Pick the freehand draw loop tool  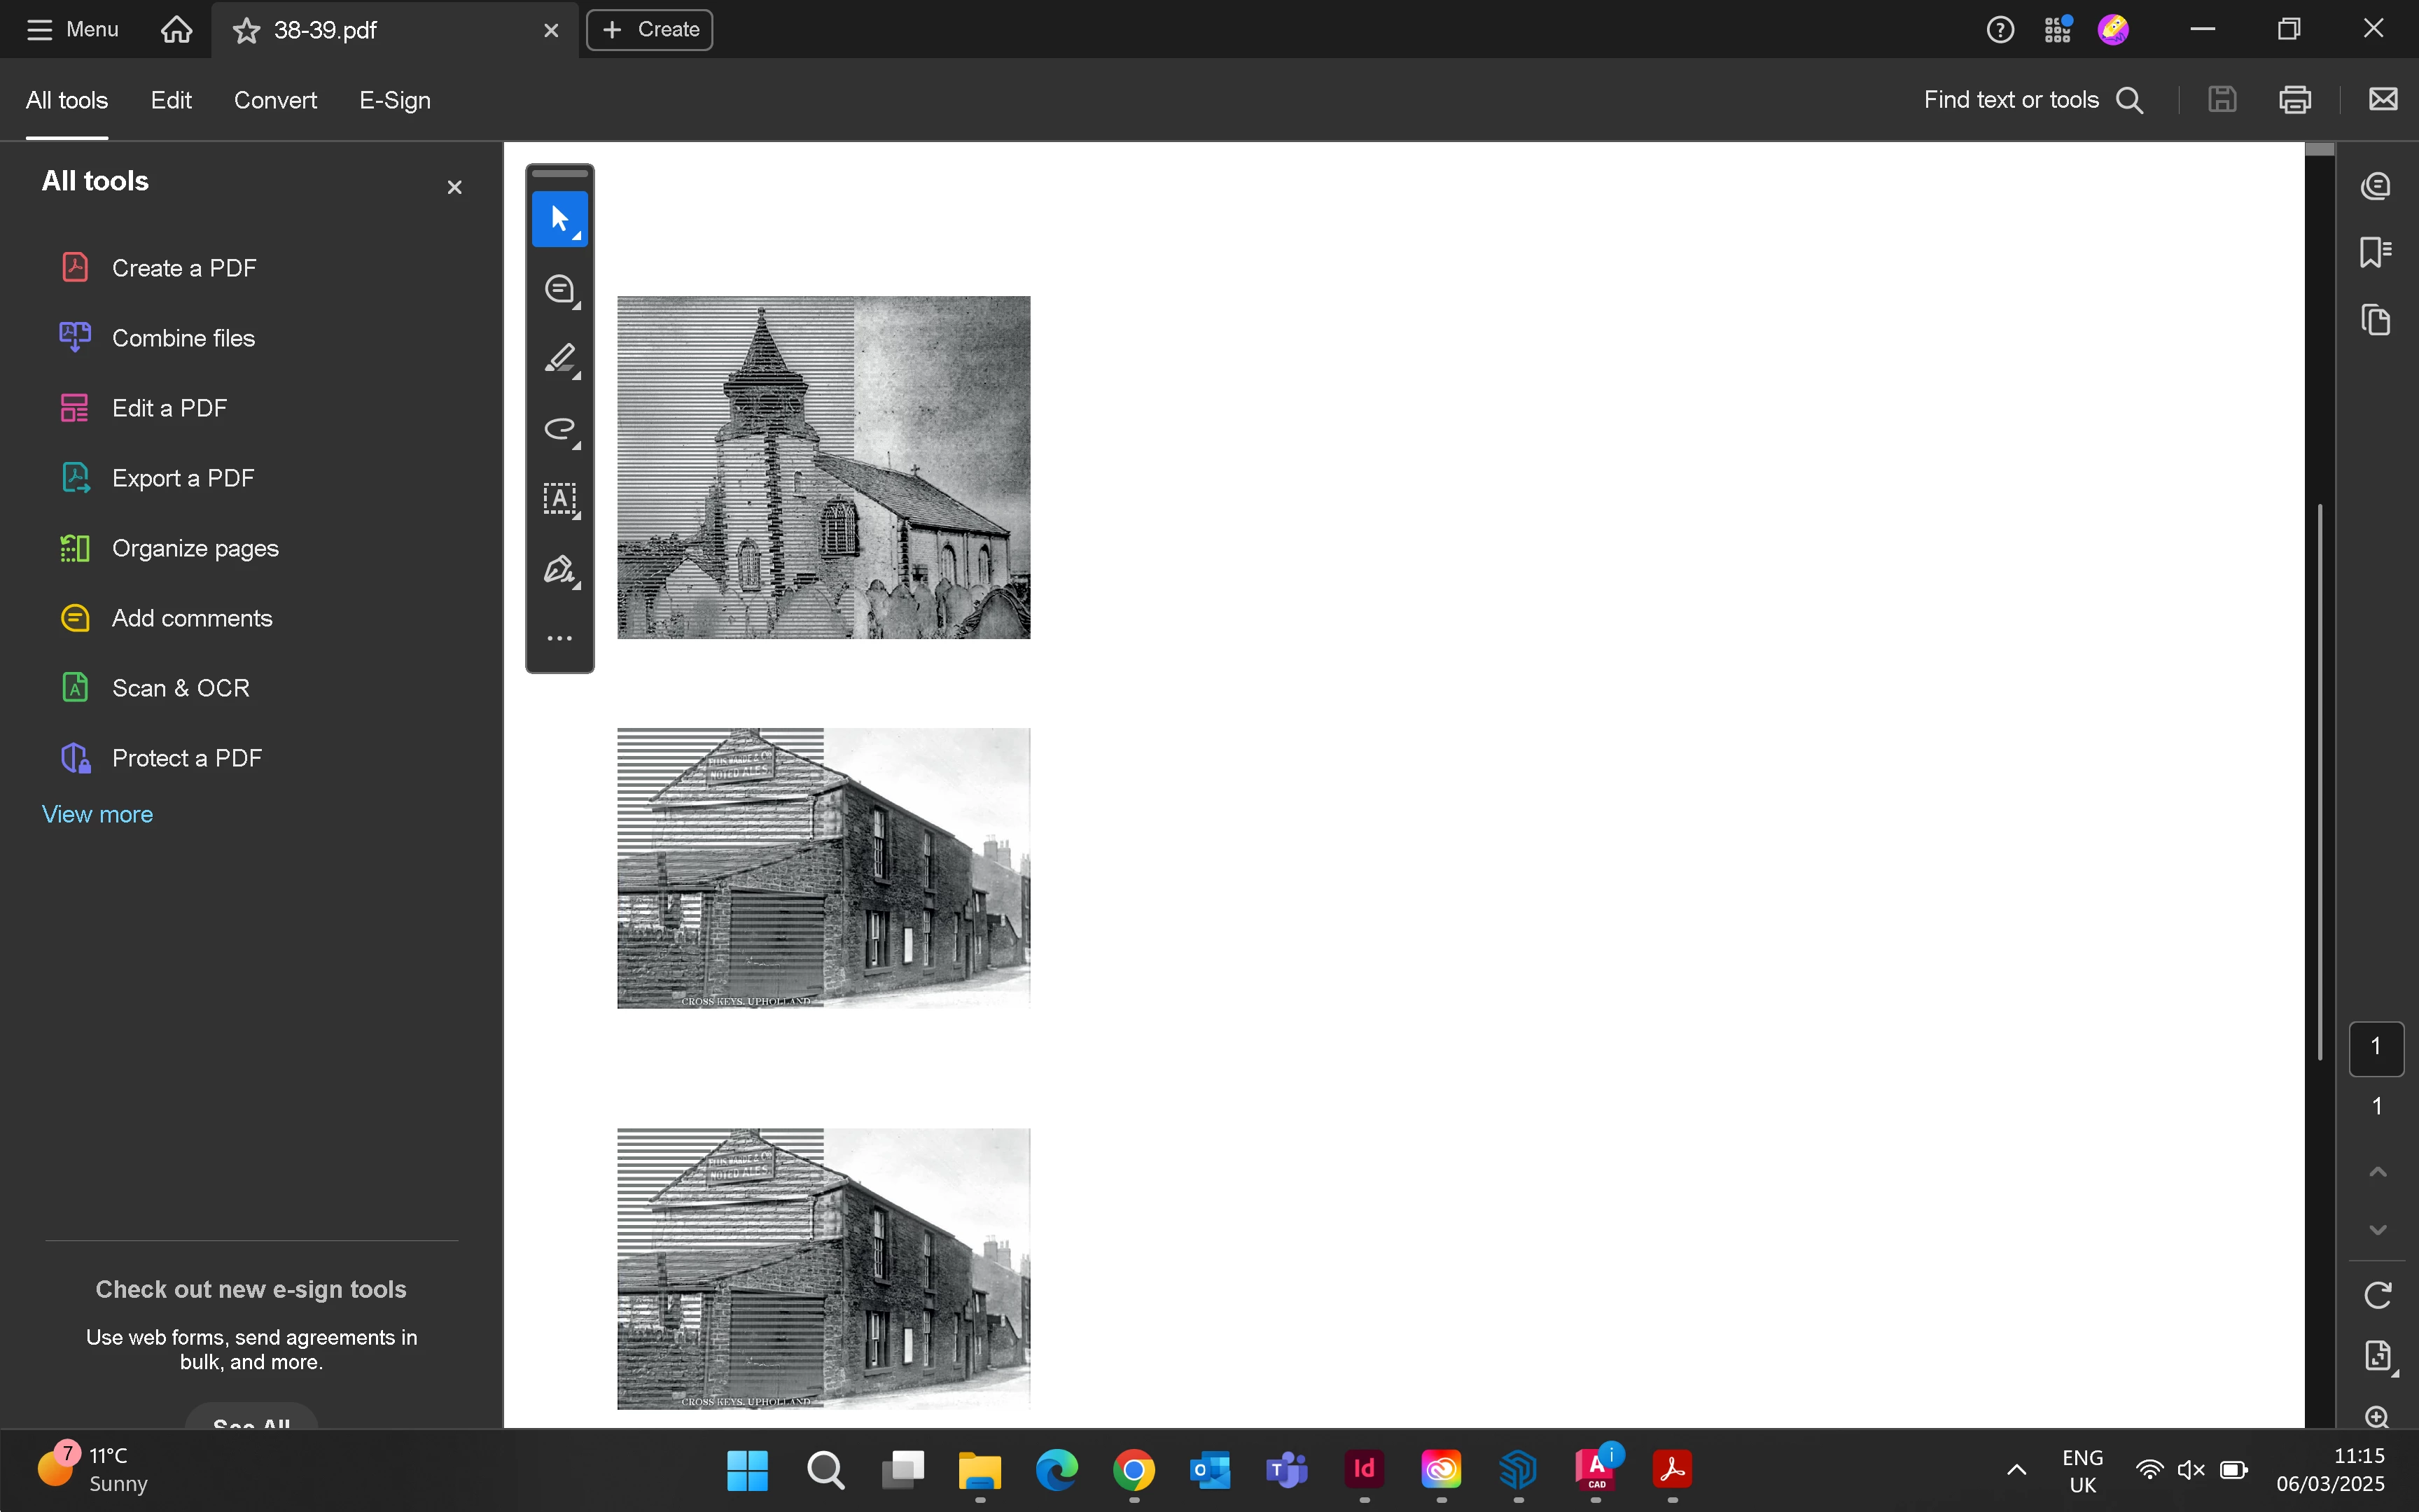pos(559,430)
